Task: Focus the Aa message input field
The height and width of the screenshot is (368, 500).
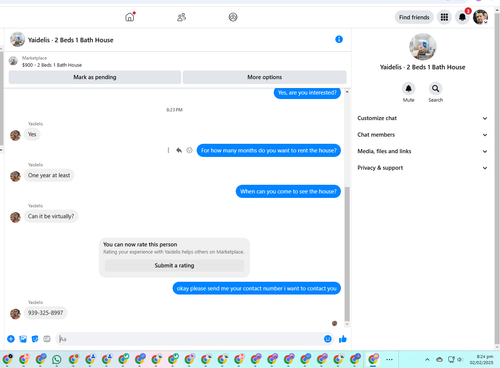Action: [x=188, y=339]
